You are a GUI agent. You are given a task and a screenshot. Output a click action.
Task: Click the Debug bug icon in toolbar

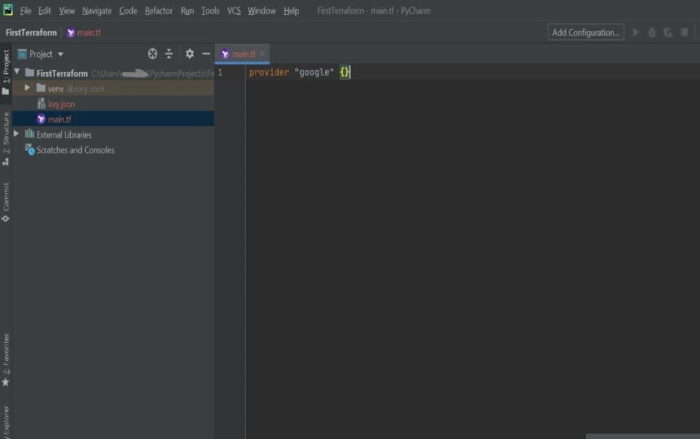pos(652,32)
